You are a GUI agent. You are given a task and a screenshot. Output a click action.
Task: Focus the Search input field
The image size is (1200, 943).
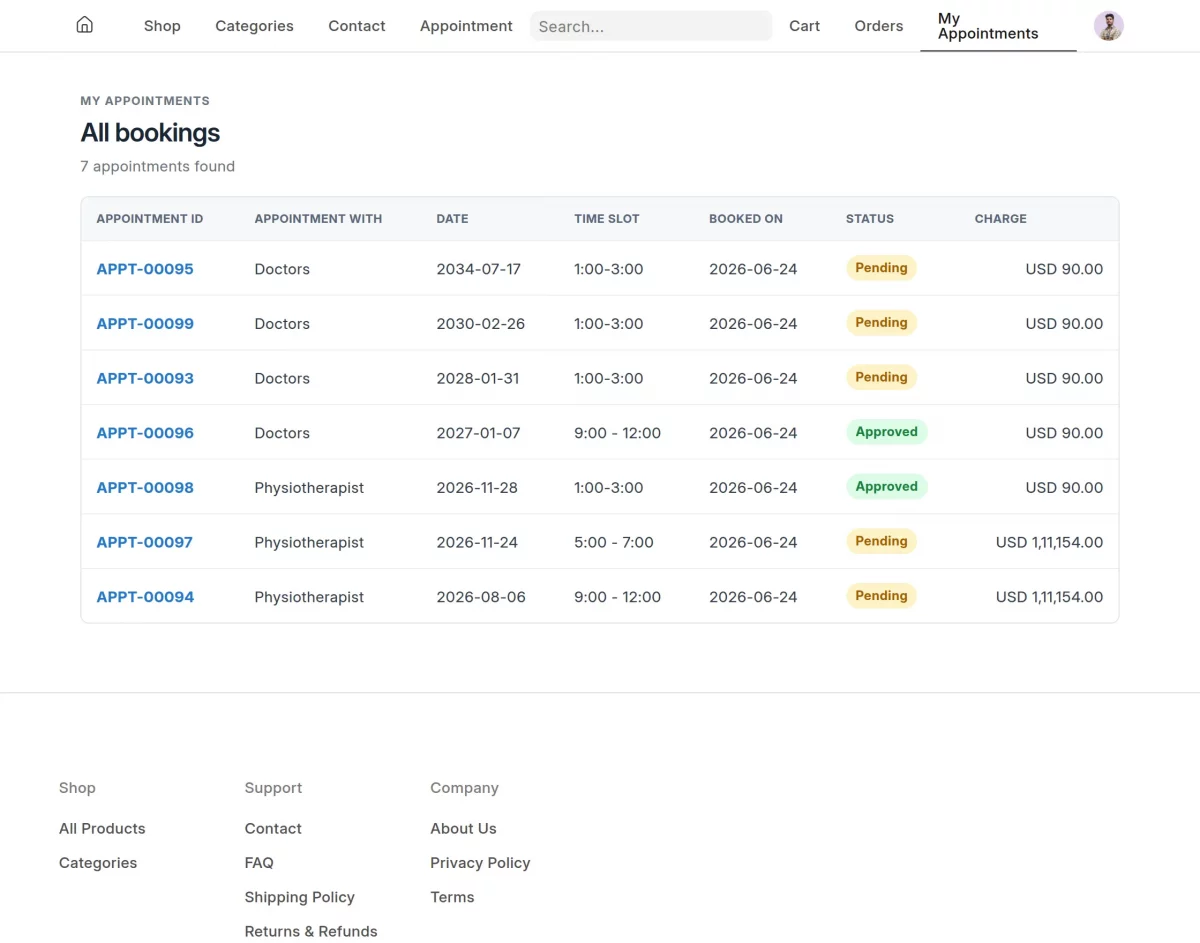pyautogui.click(x=651, y=26)
